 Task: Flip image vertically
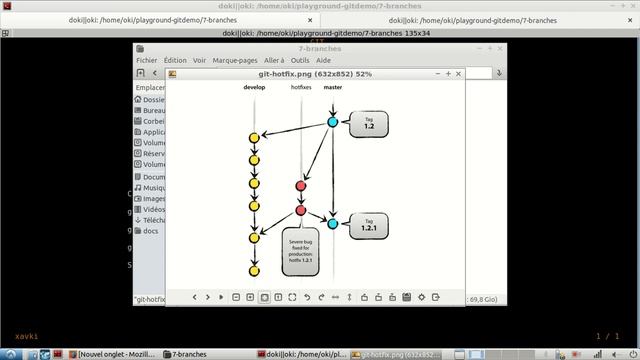[x=349, y=297]
